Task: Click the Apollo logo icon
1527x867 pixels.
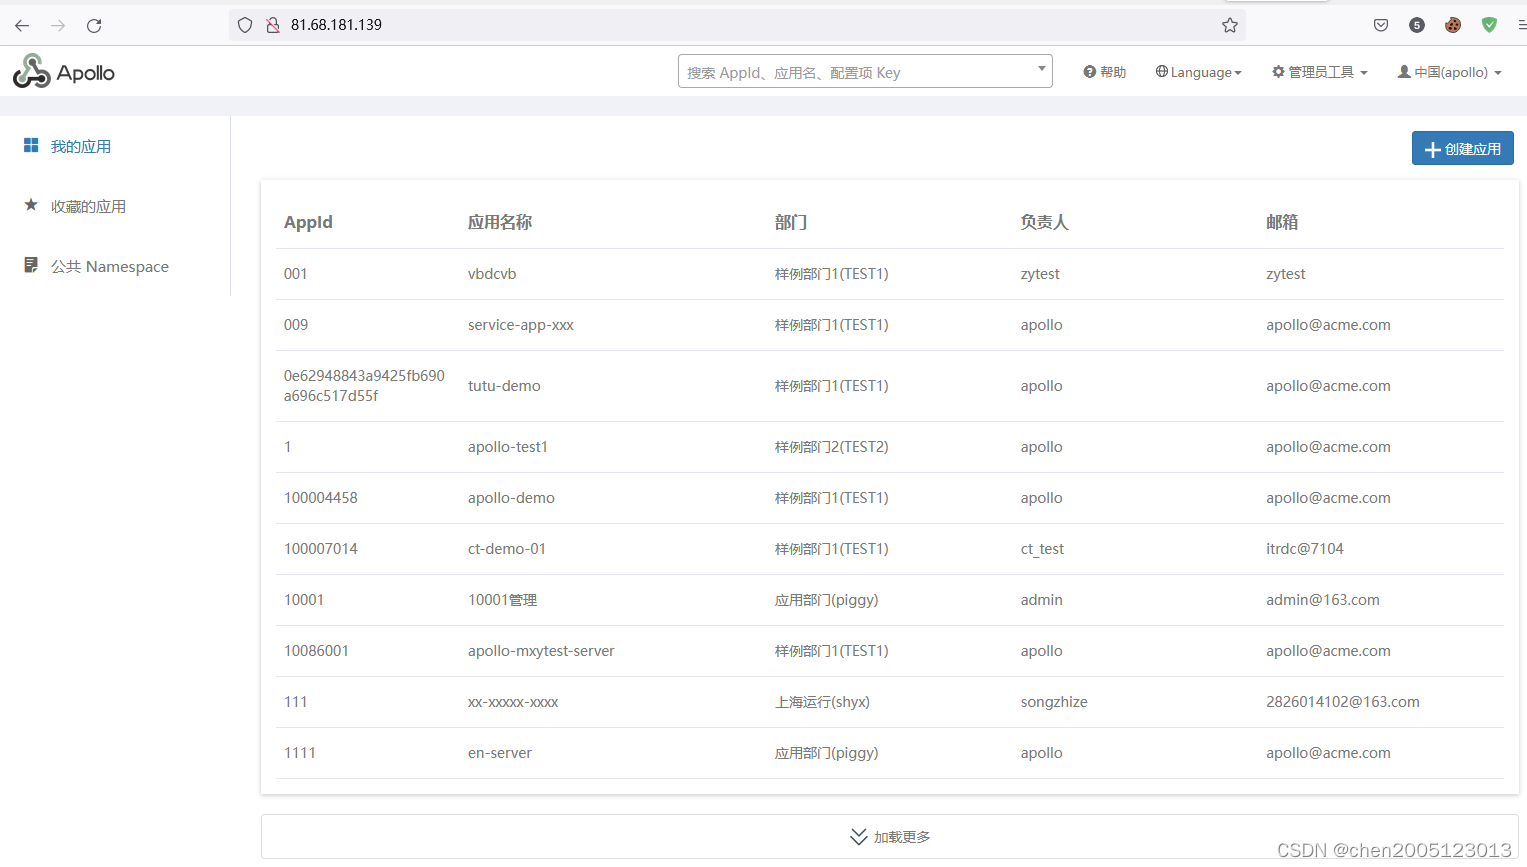Action: point(31,71)
